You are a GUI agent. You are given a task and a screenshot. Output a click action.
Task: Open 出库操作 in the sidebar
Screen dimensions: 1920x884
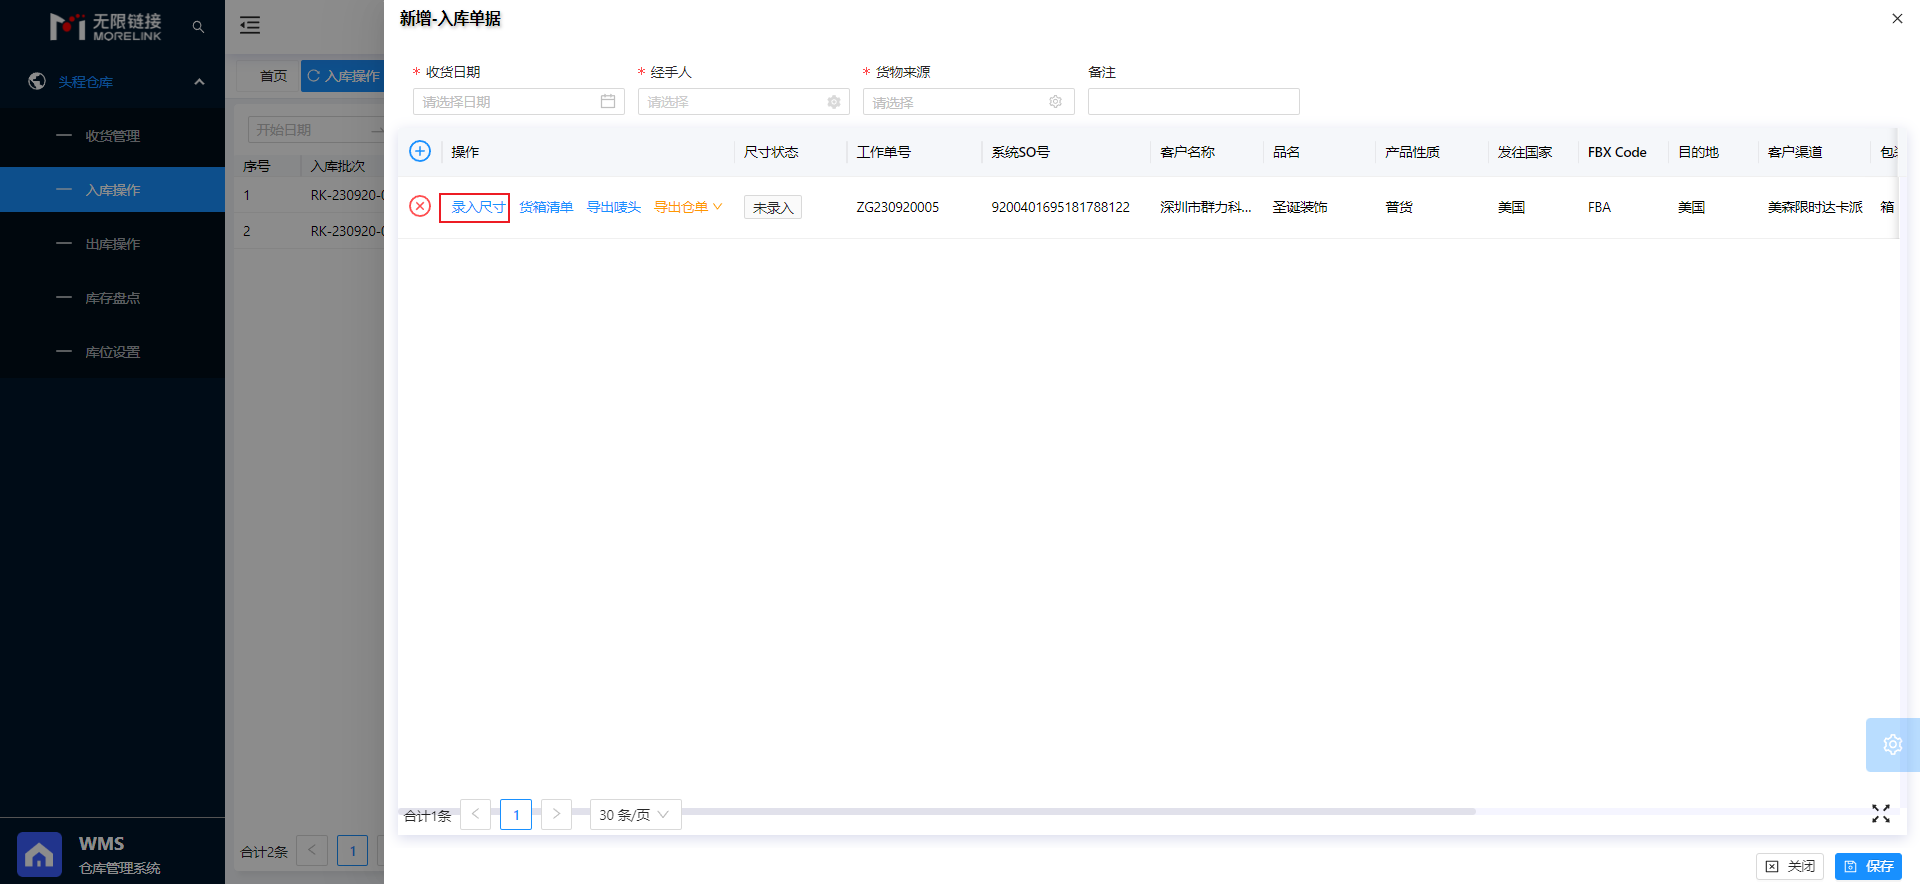point(112,244)
